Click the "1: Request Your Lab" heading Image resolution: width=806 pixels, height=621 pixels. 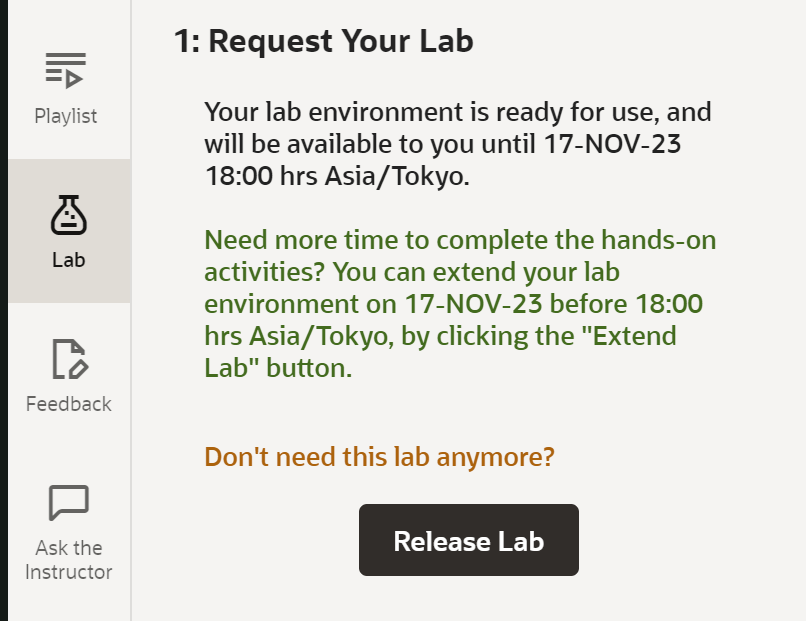[323, 42]
